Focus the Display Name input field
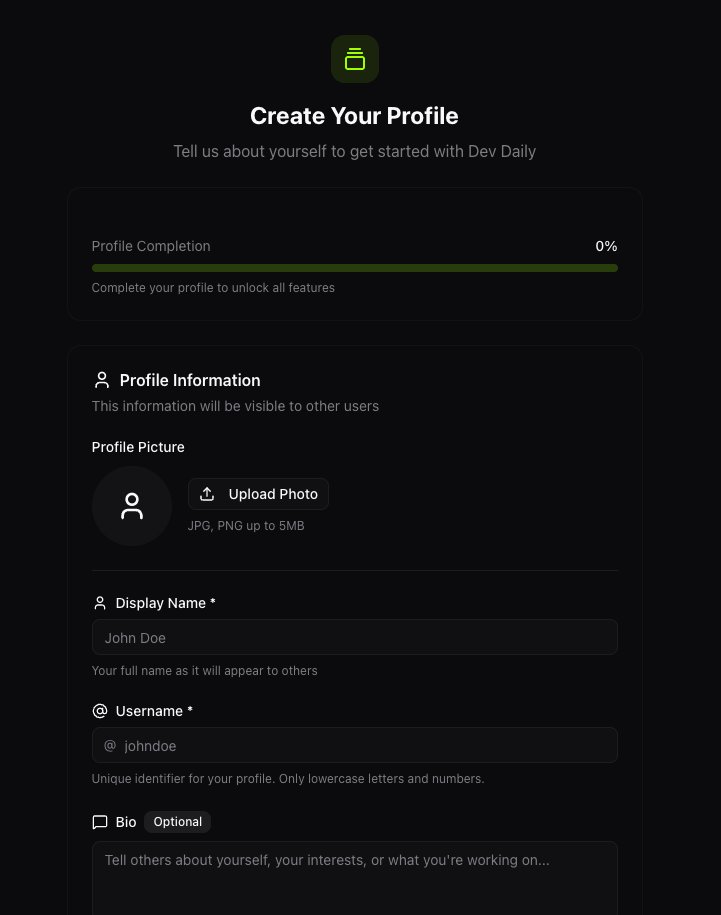Image resolution: width=721 pixels, height=915 pixels. (355, 637)
